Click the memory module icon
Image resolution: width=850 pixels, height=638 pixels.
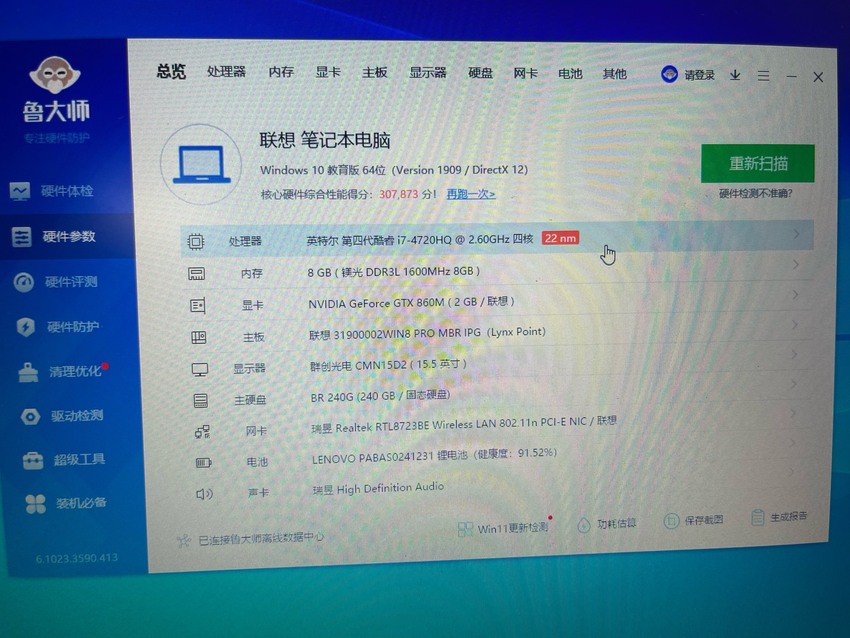pos(196,274)
